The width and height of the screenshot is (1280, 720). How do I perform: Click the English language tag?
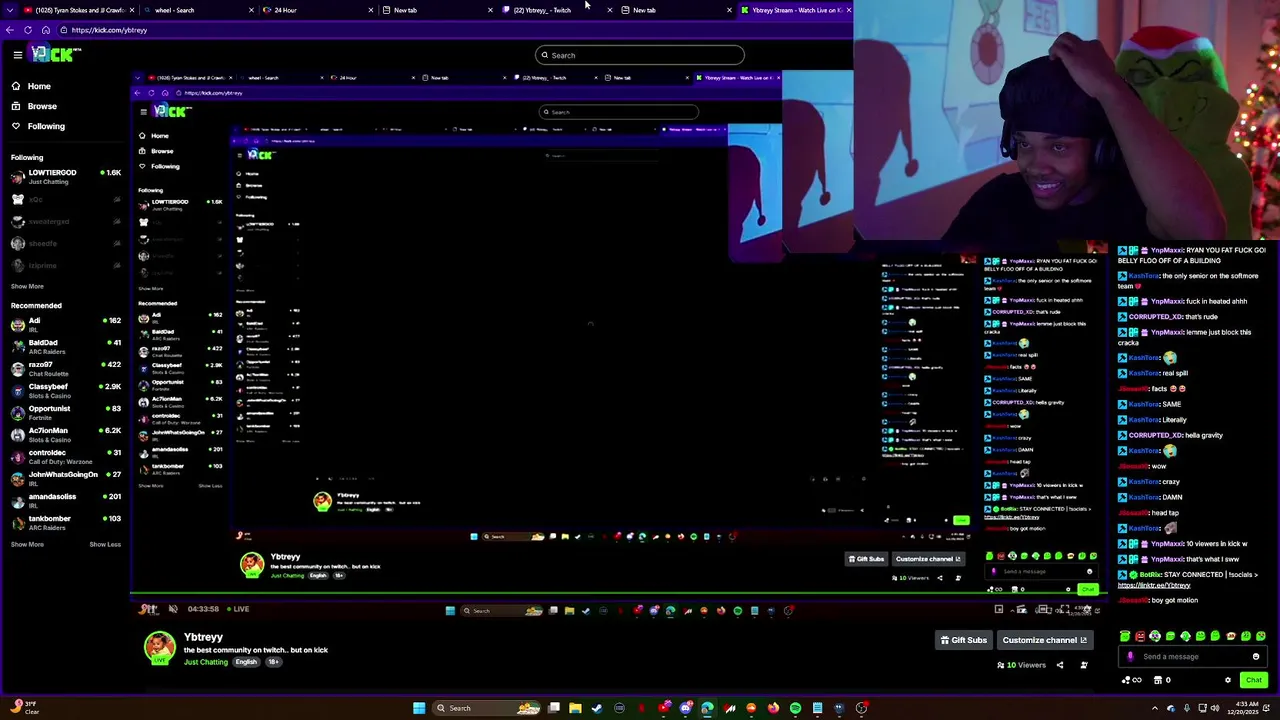click(x=246, y=662)
